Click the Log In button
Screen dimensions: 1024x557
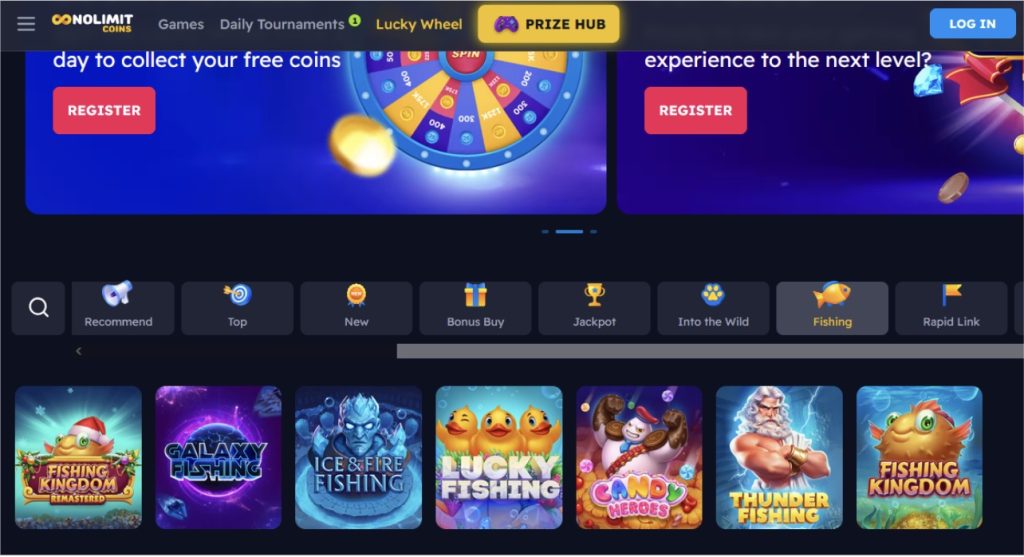[972, 24]
